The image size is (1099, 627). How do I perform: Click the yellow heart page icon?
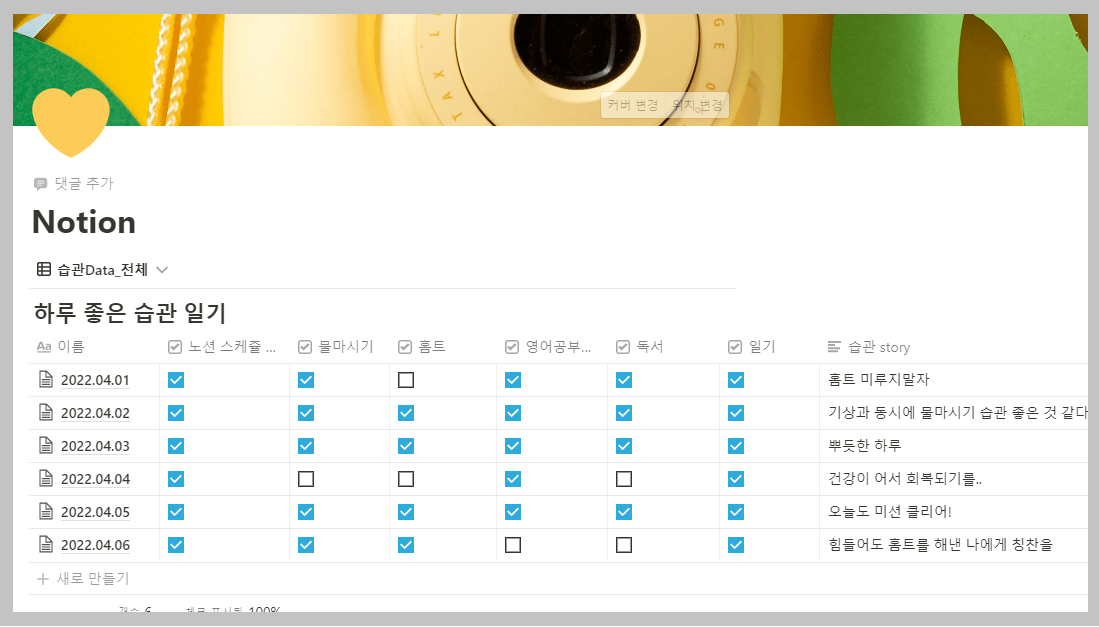tap(70, 119)
